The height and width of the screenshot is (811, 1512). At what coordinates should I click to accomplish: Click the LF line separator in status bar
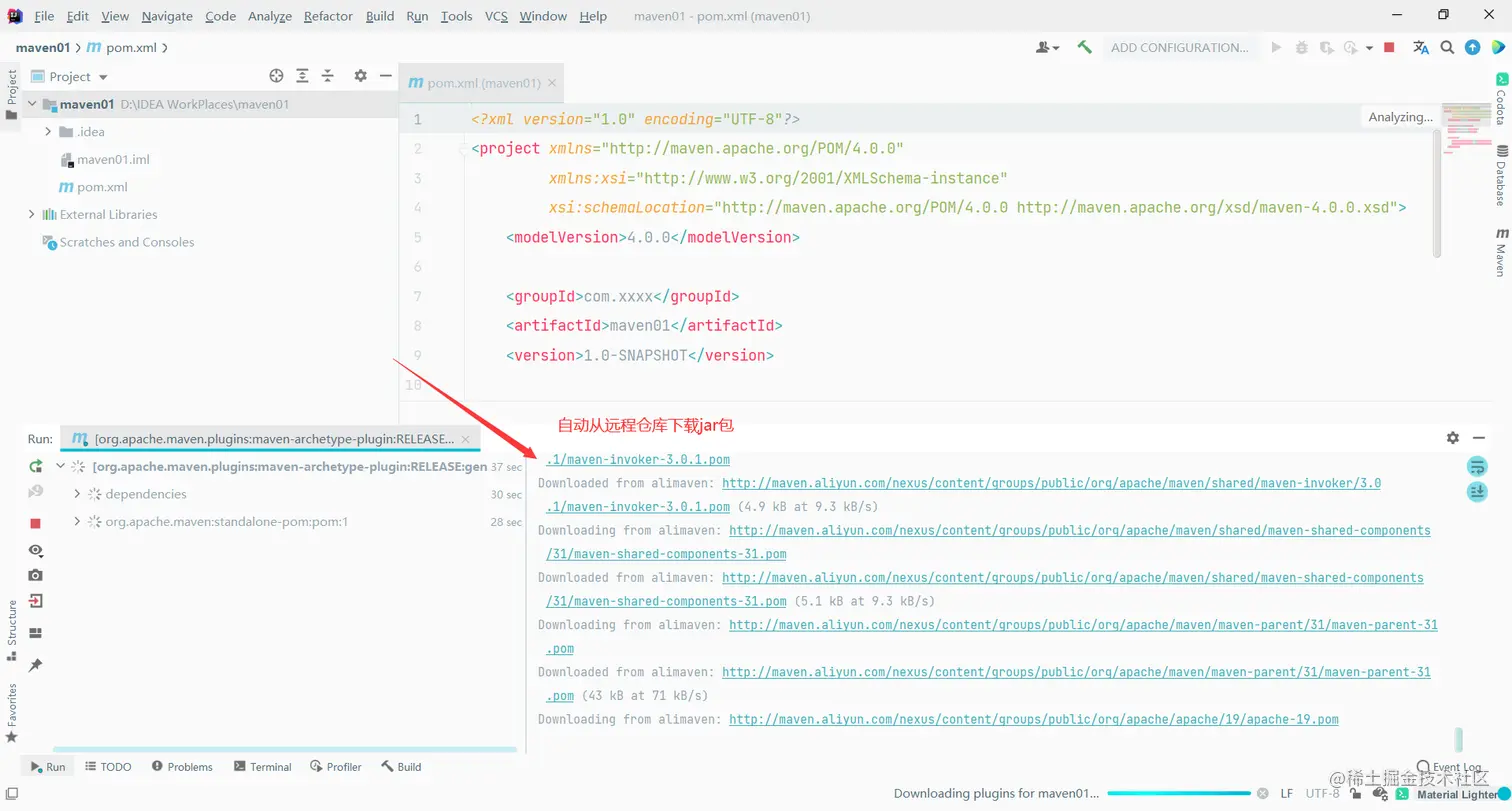coord(1286,794)
